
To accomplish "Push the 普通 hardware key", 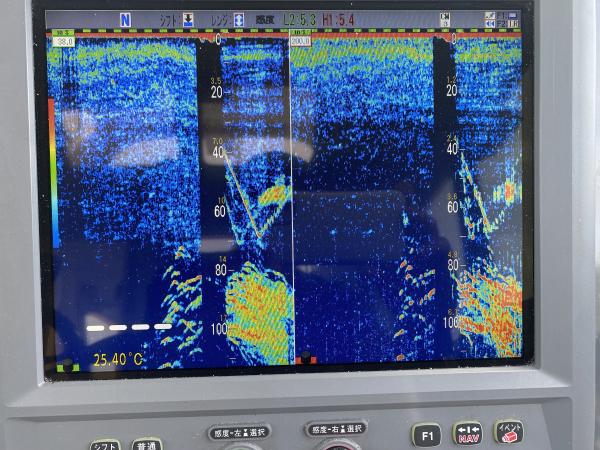I will (147, 445).
